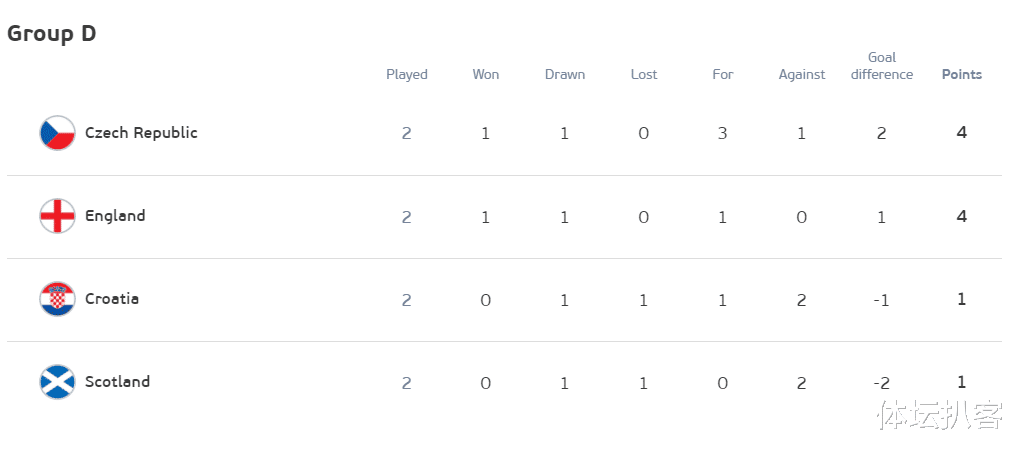The image size is (1020, 451).
Task: Select the Croatia team name
Action: click(112, 299)
